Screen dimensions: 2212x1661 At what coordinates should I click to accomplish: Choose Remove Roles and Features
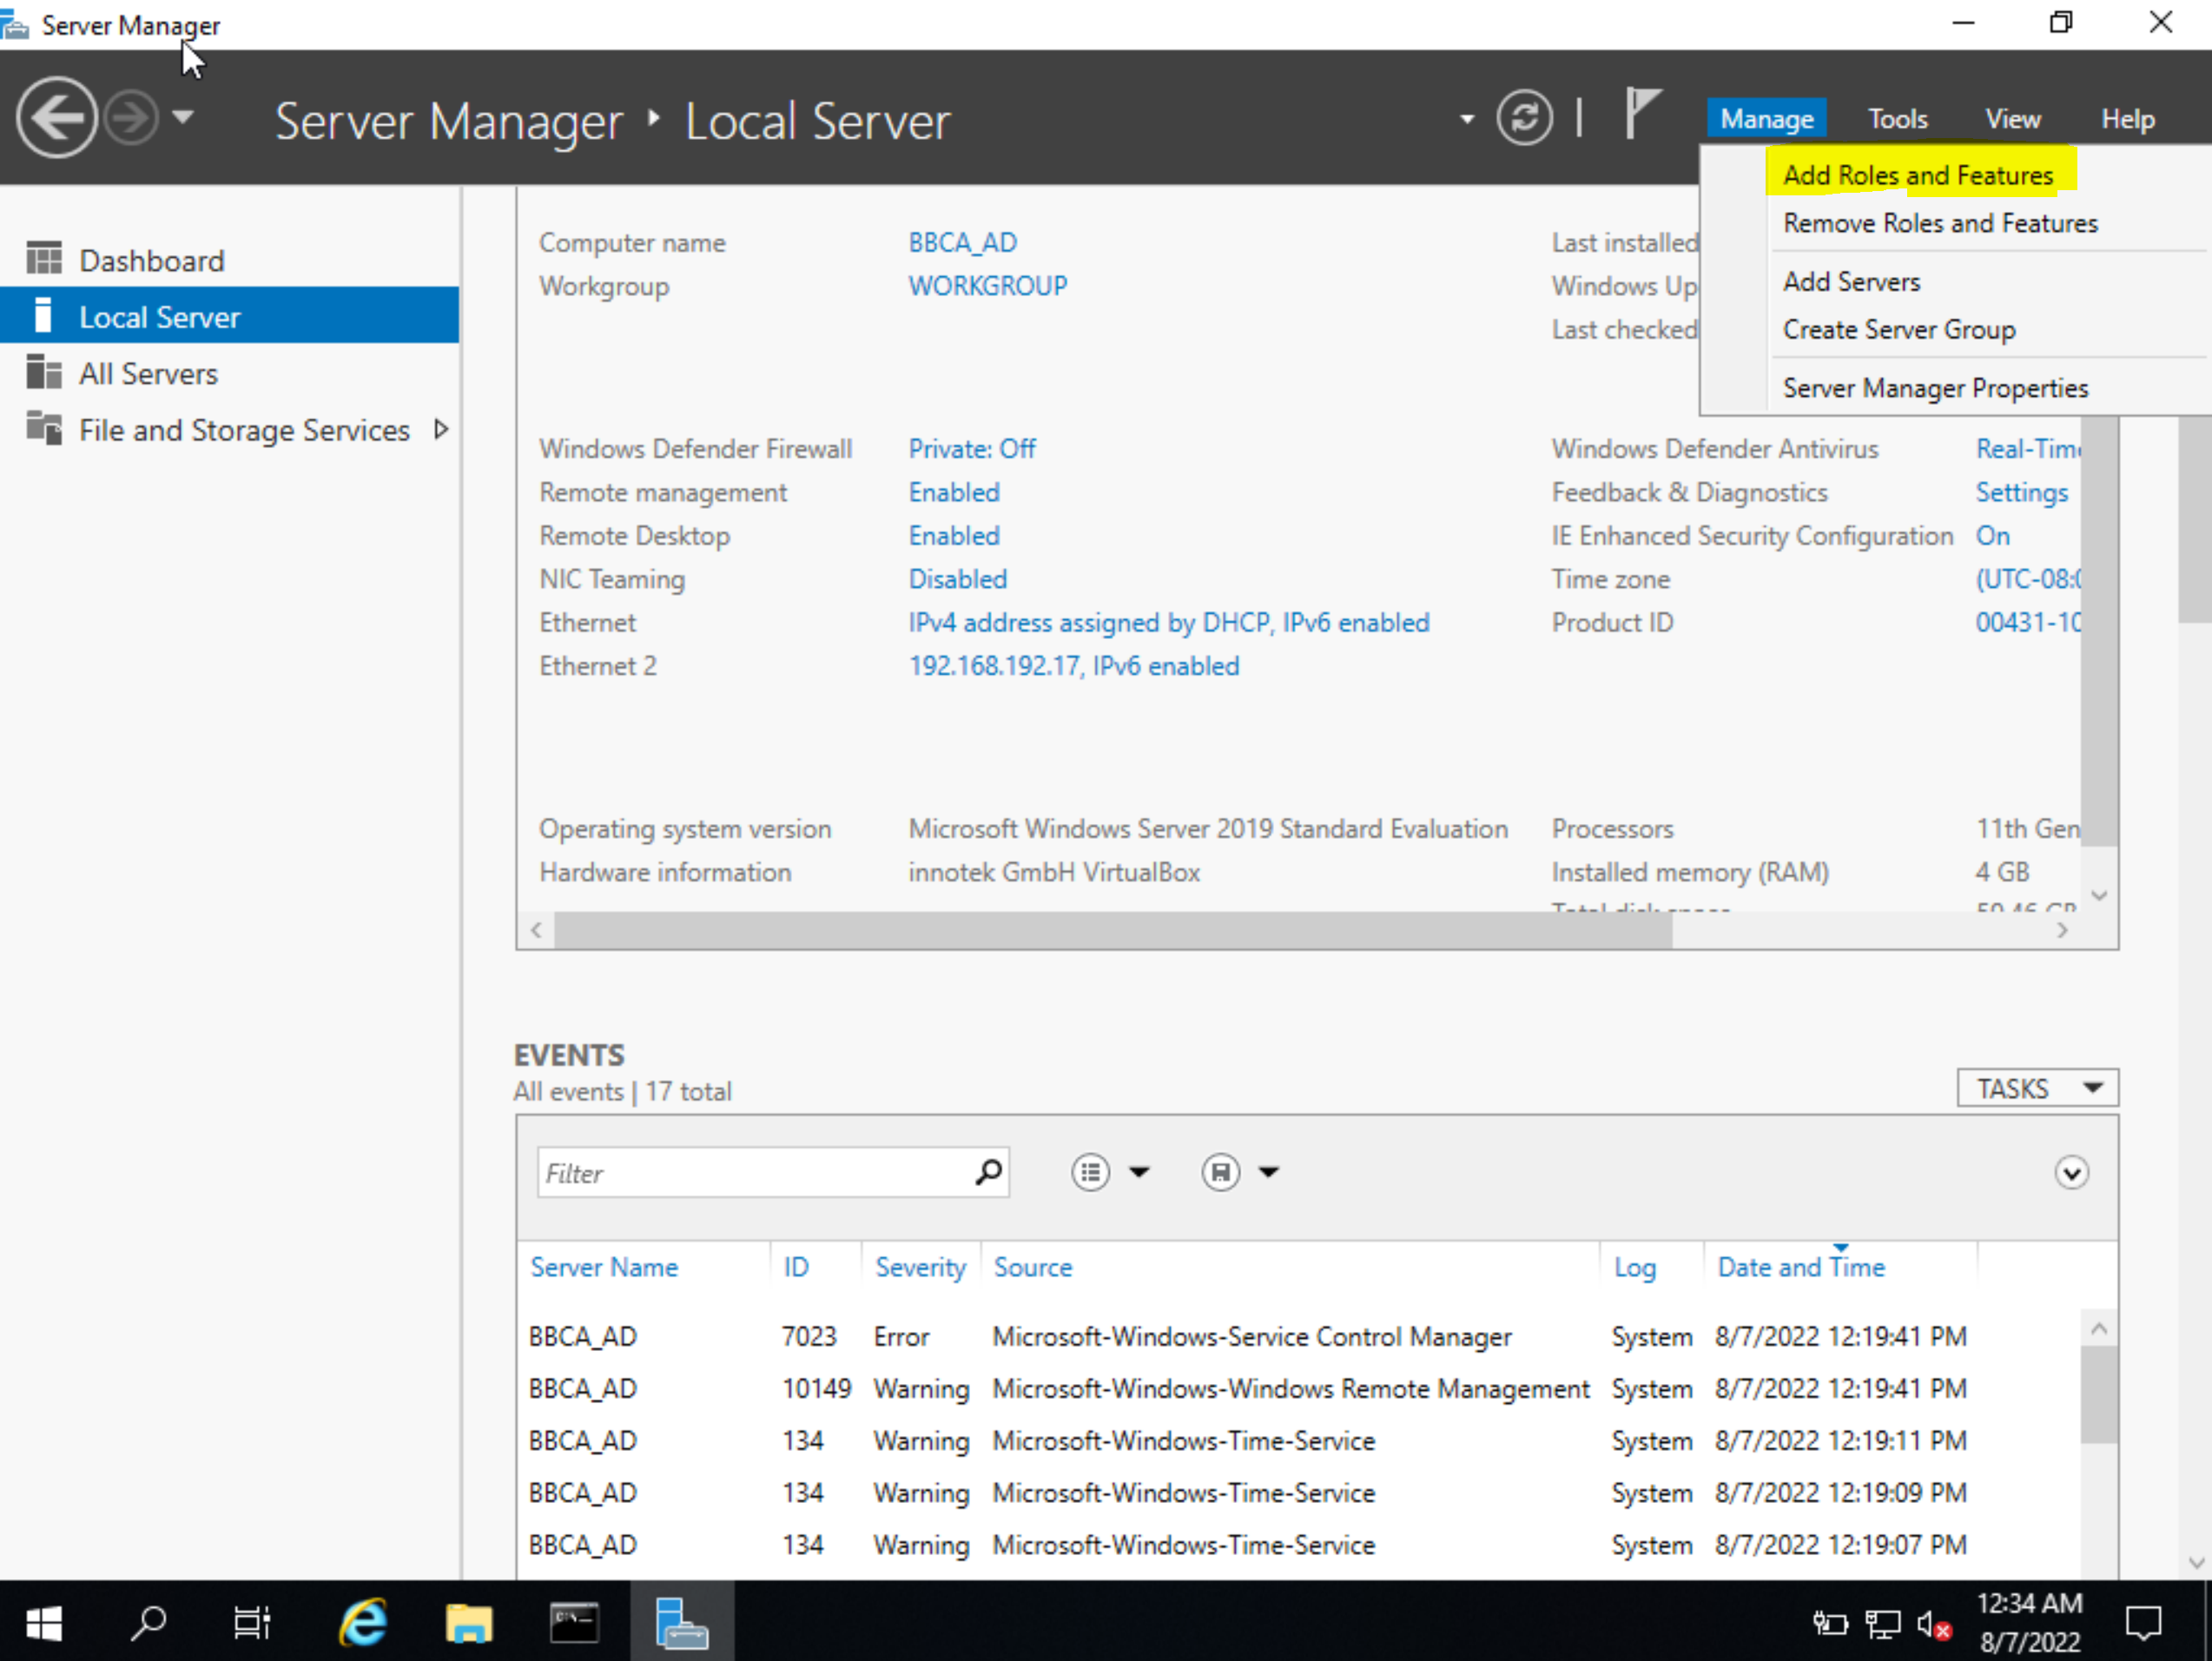click(x=1940, y=223)
